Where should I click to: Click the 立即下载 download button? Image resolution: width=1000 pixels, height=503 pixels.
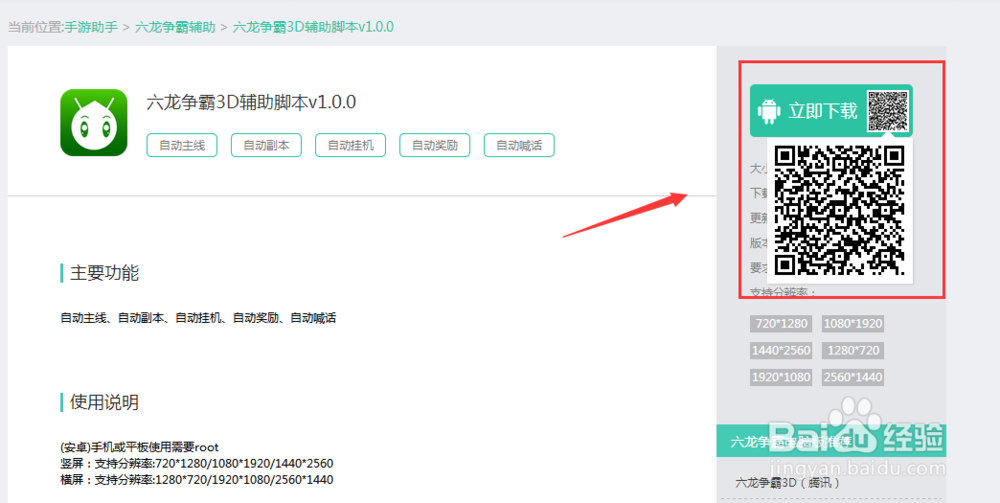831,110
